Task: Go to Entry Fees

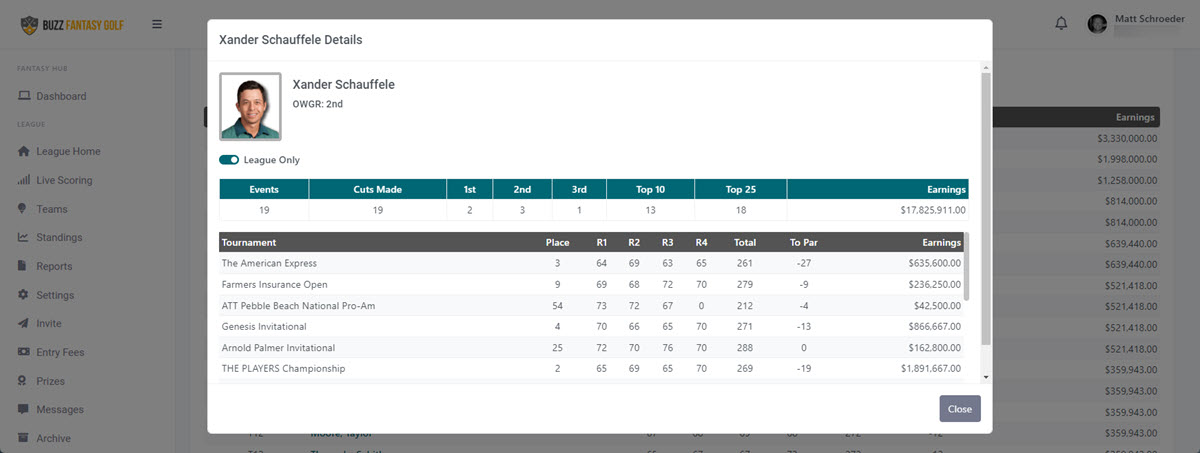Action: (60, 353)
